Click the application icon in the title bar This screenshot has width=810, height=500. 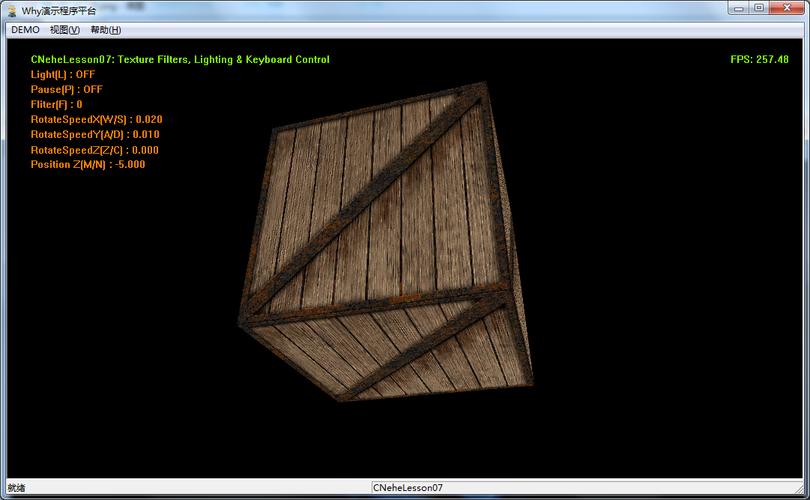pos(11,10)
